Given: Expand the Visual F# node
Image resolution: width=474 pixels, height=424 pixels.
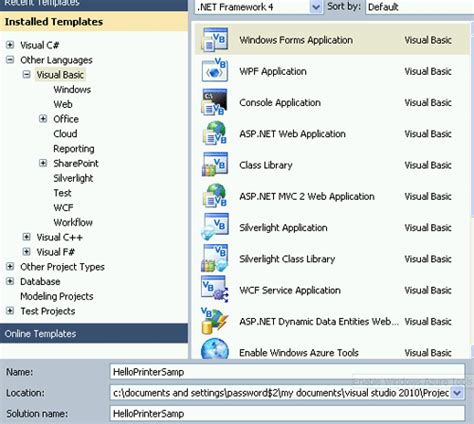Looking at the screenshot, I should click(x=27, y=252).
